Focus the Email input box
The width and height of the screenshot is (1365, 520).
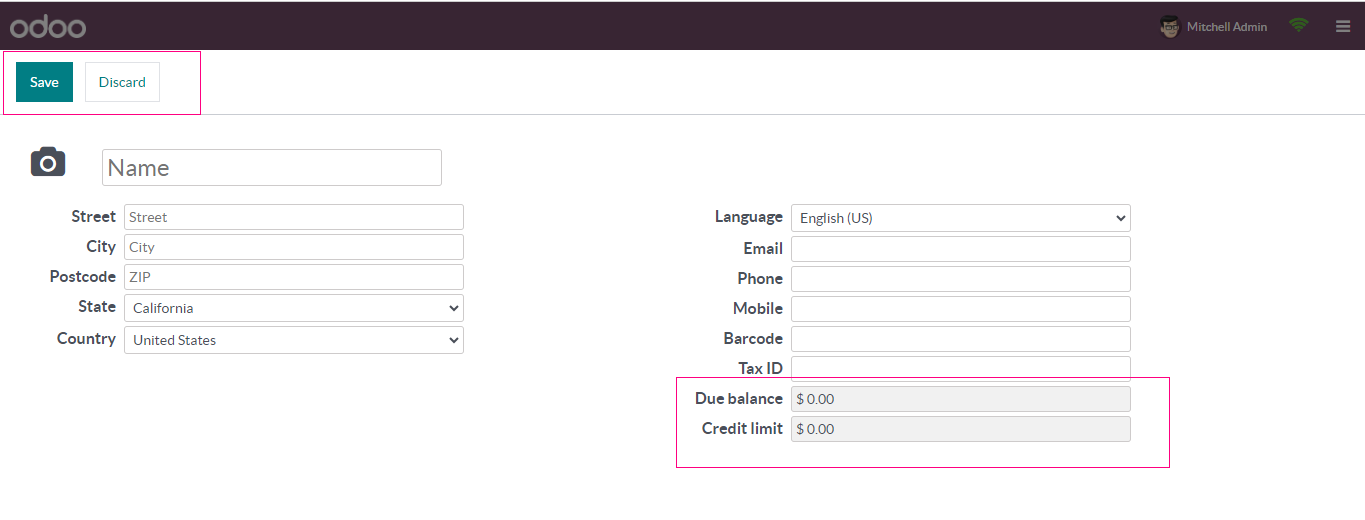960,249
